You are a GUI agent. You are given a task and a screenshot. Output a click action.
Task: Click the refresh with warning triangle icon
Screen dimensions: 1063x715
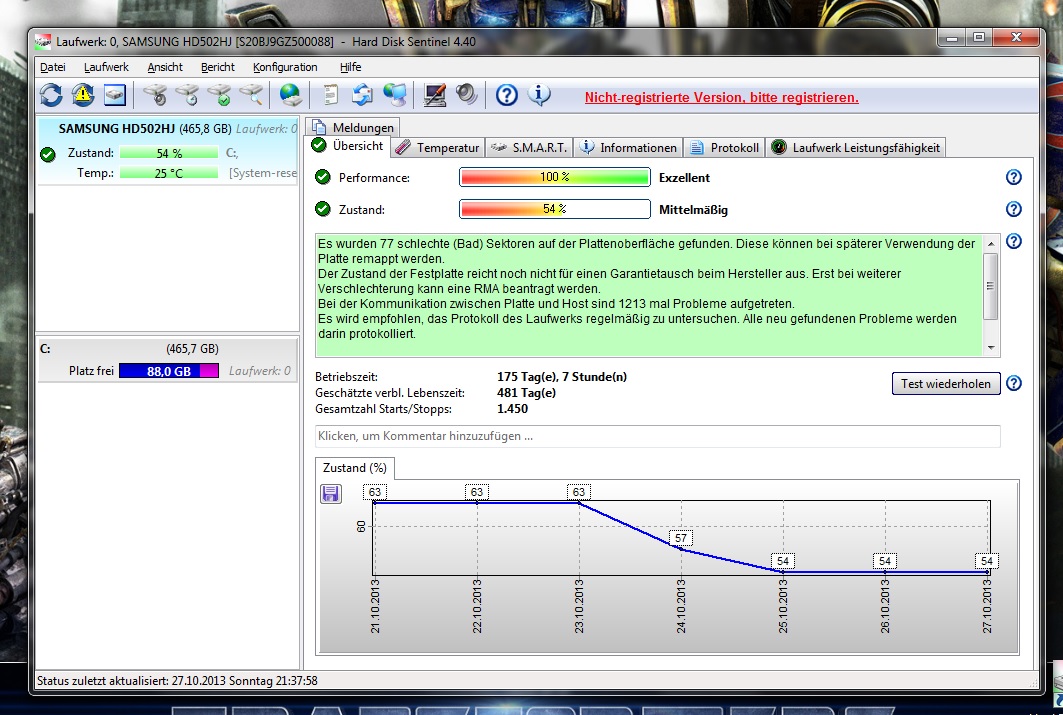click(82, 96)
